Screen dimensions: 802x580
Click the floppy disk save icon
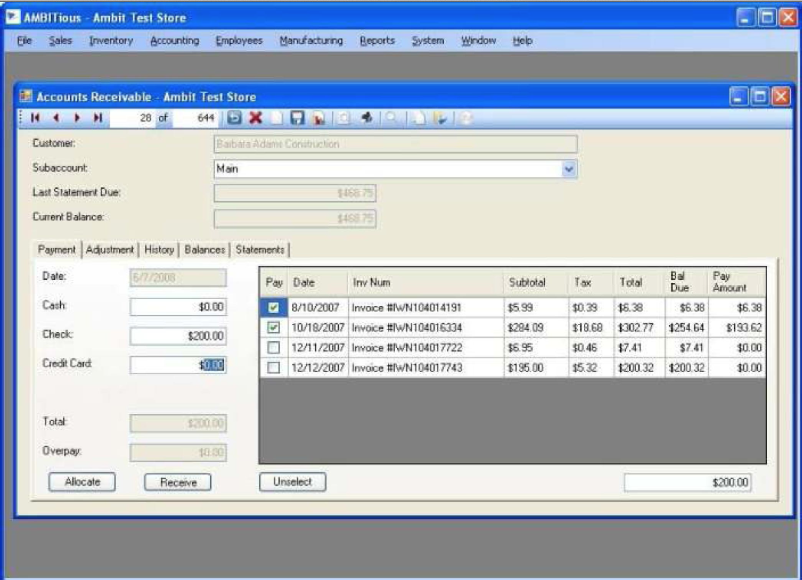(297, 118)
